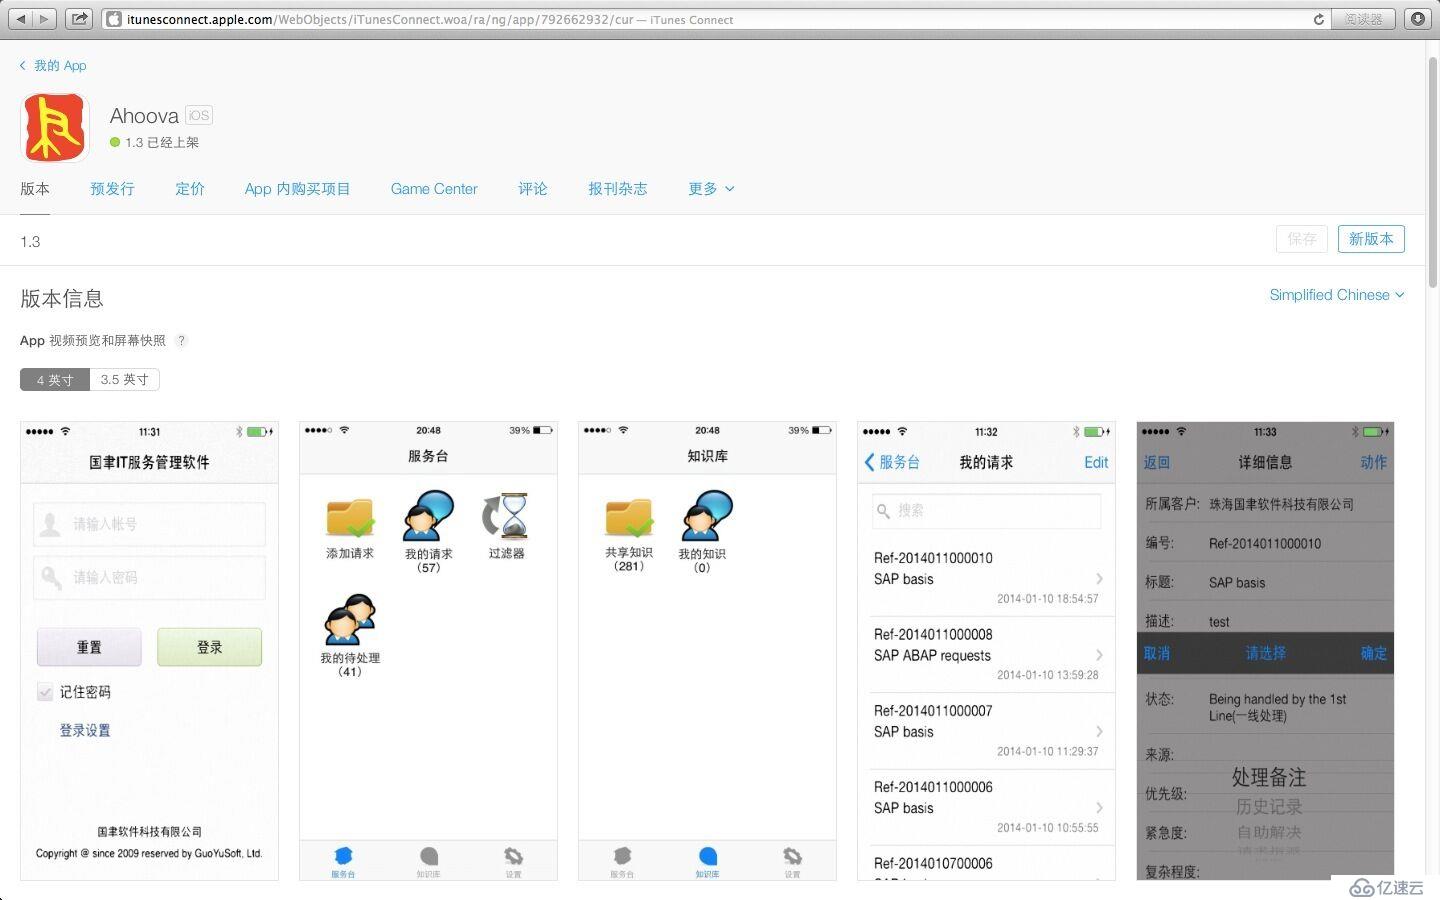This screenshot has width=1440, height=900.
Task: Open the 定价 tab
Action: (x=190, y=189)
